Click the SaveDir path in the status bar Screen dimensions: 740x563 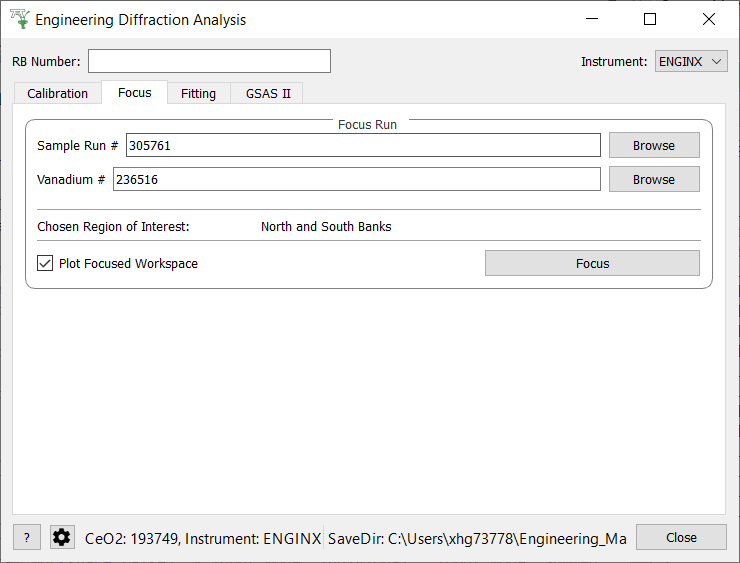477,539
